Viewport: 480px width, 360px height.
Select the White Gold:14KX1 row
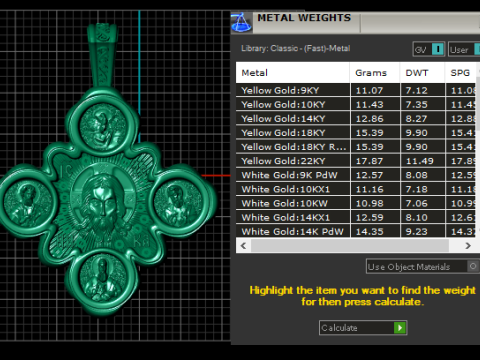tap(356, 217)
